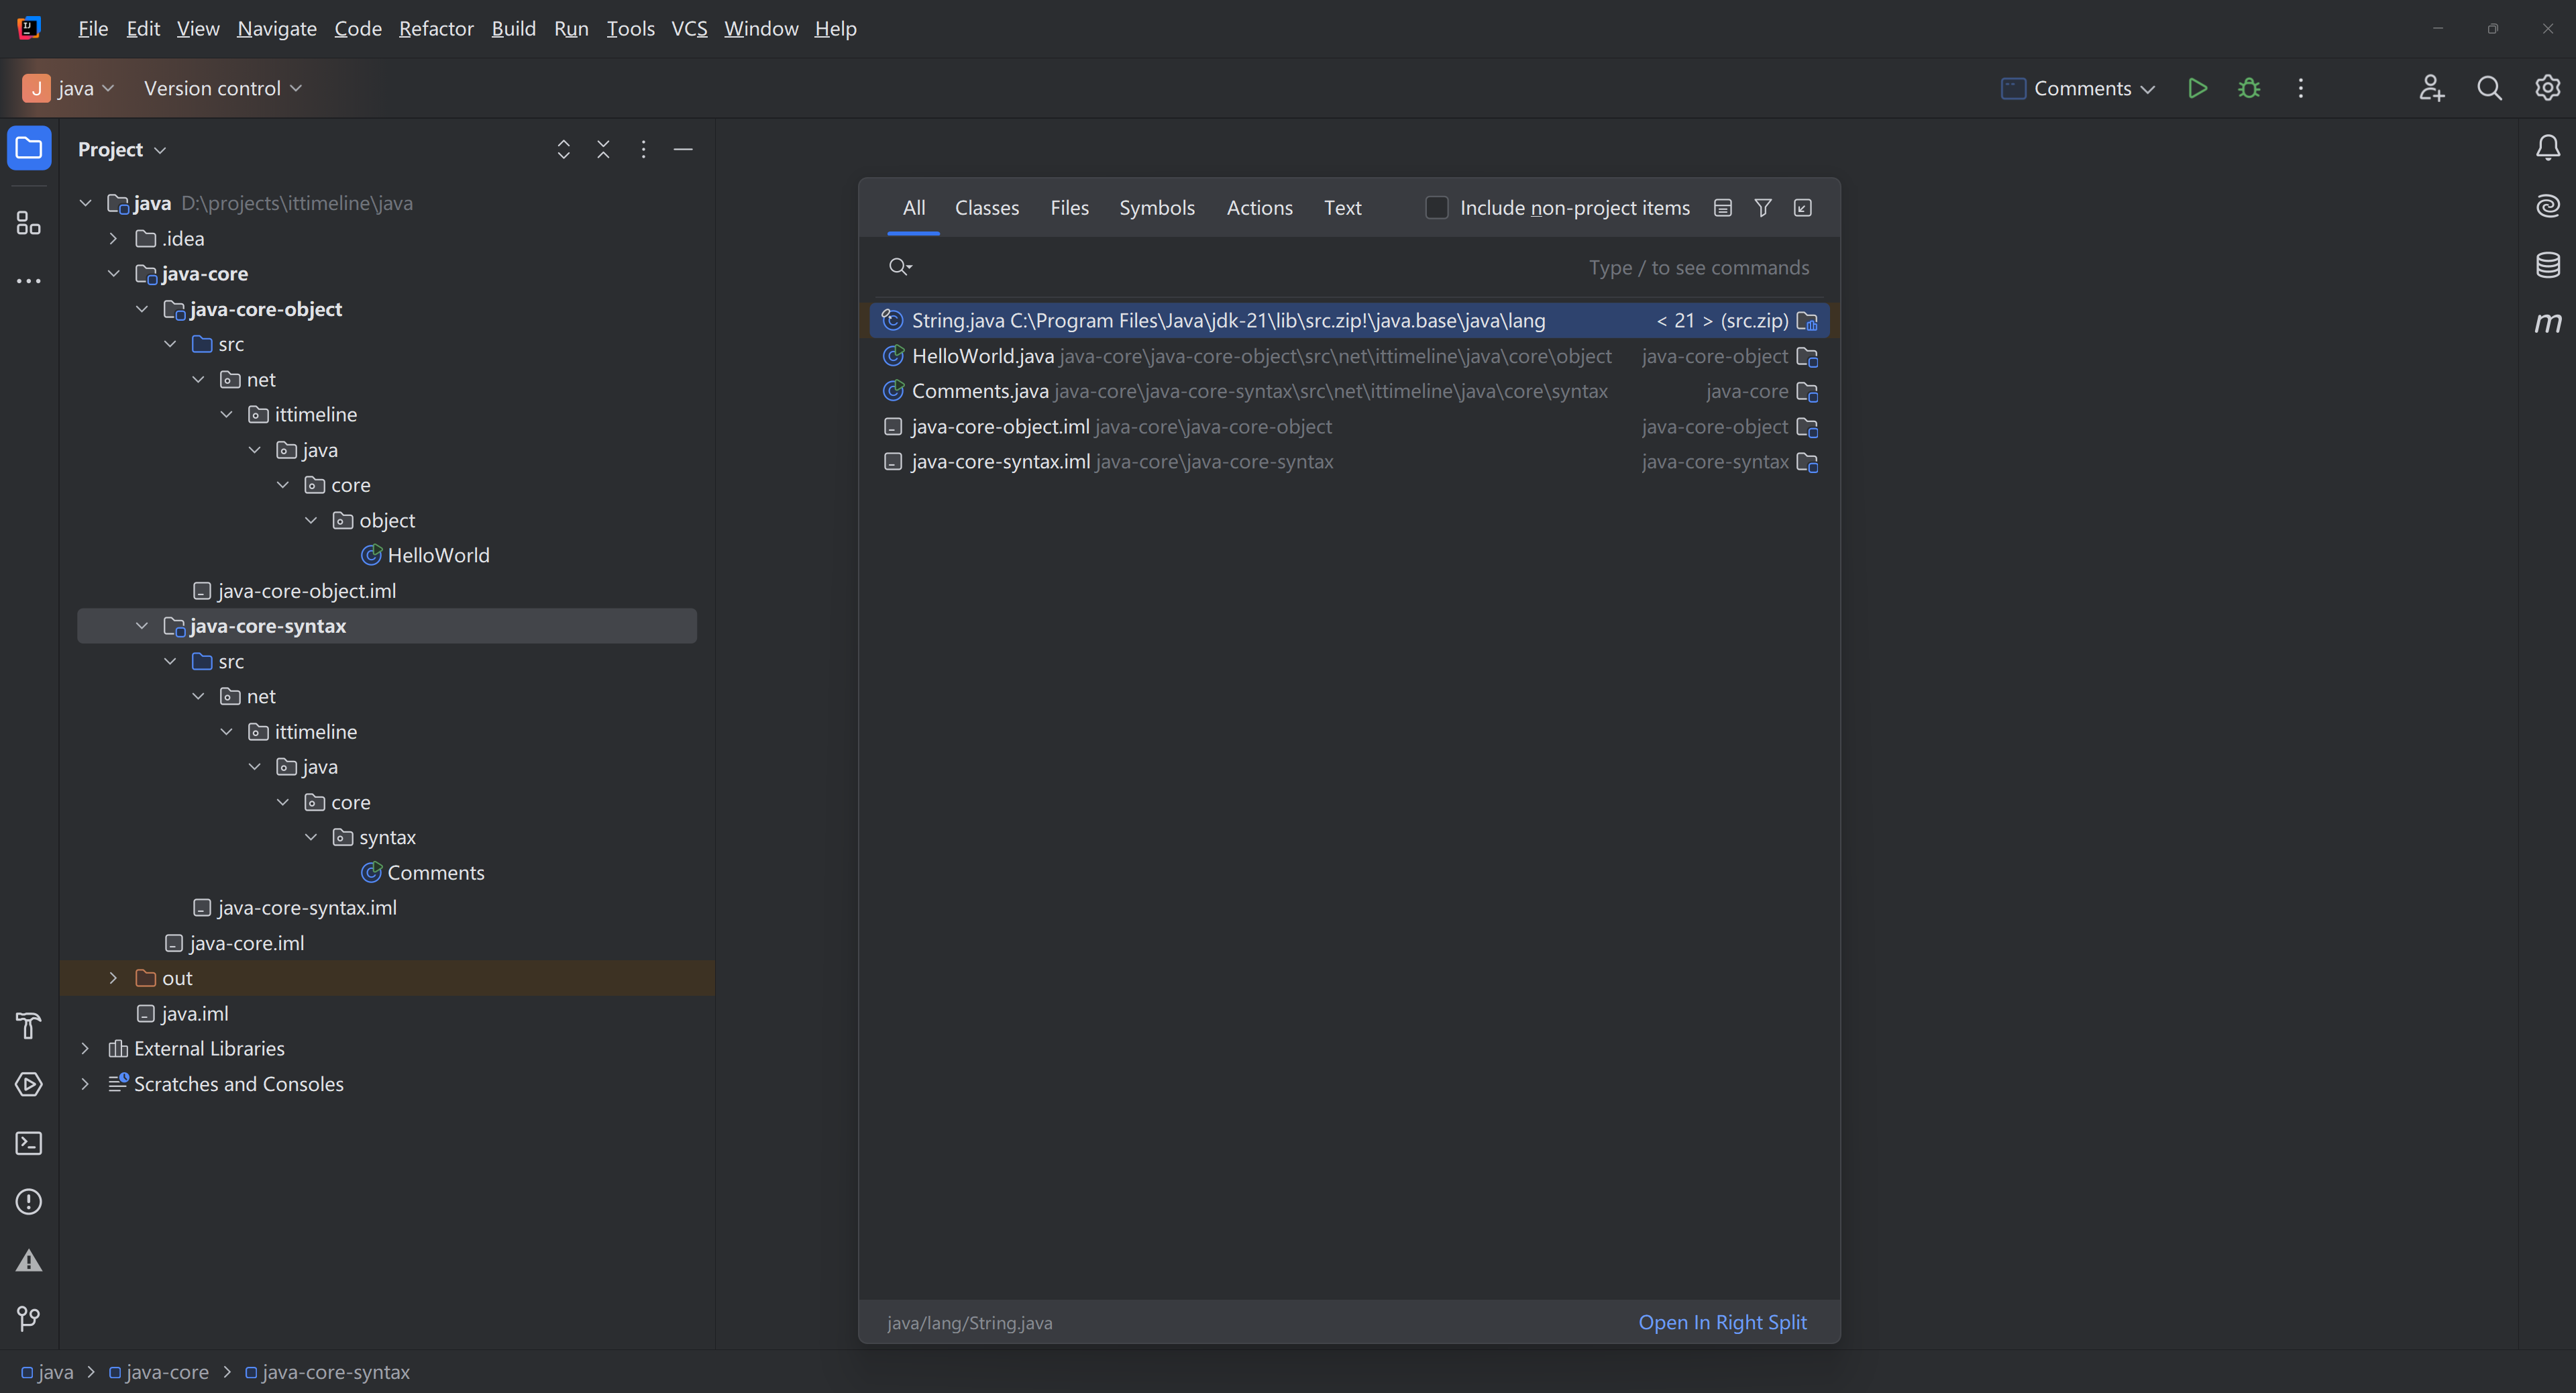This screenshot has width=2576, height=1393.
Task: Switch to the Classes tab
Action: coord(986,208)
